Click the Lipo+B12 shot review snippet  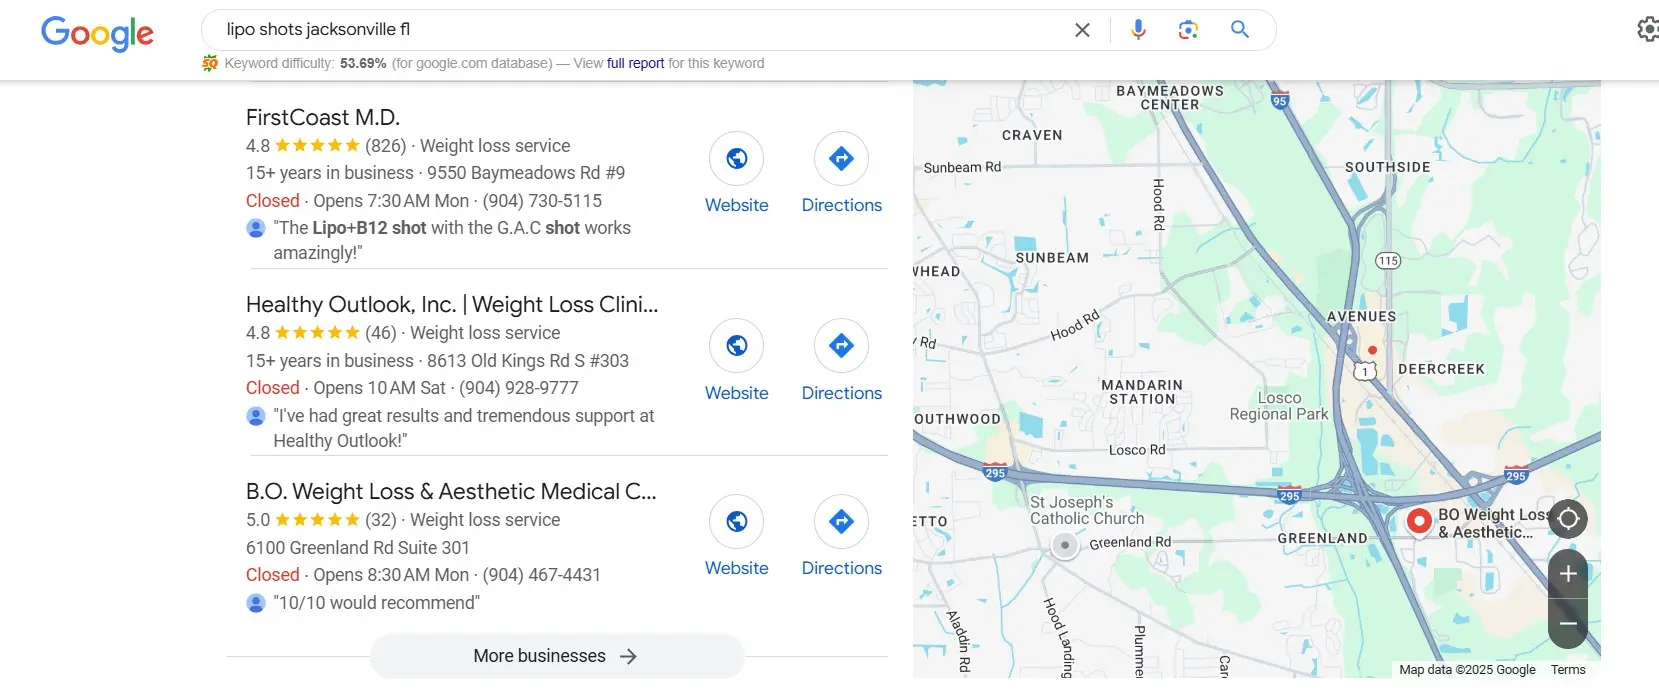point(452,240)
